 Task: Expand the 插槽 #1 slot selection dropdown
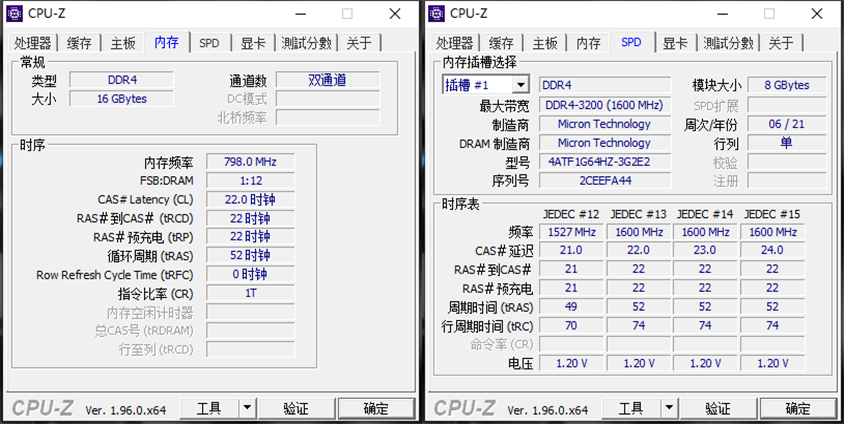click(521, 85)
